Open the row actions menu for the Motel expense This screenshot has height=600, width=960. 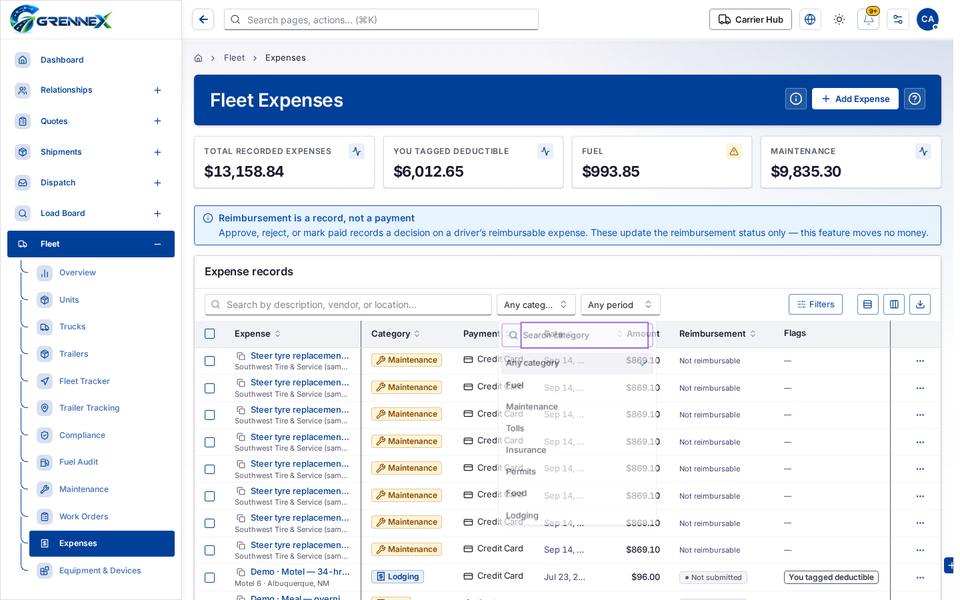pos(920,577)
